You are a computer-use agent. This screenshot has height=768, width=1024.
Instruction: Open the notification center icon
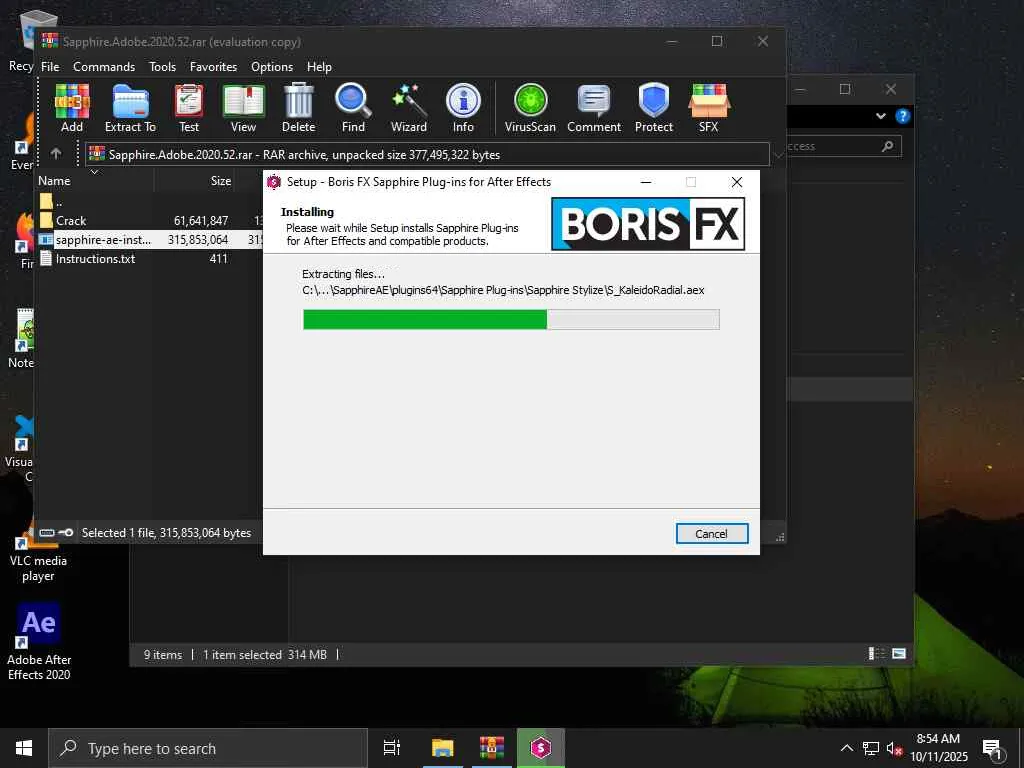pyautogui.click(x=993, y=749)
